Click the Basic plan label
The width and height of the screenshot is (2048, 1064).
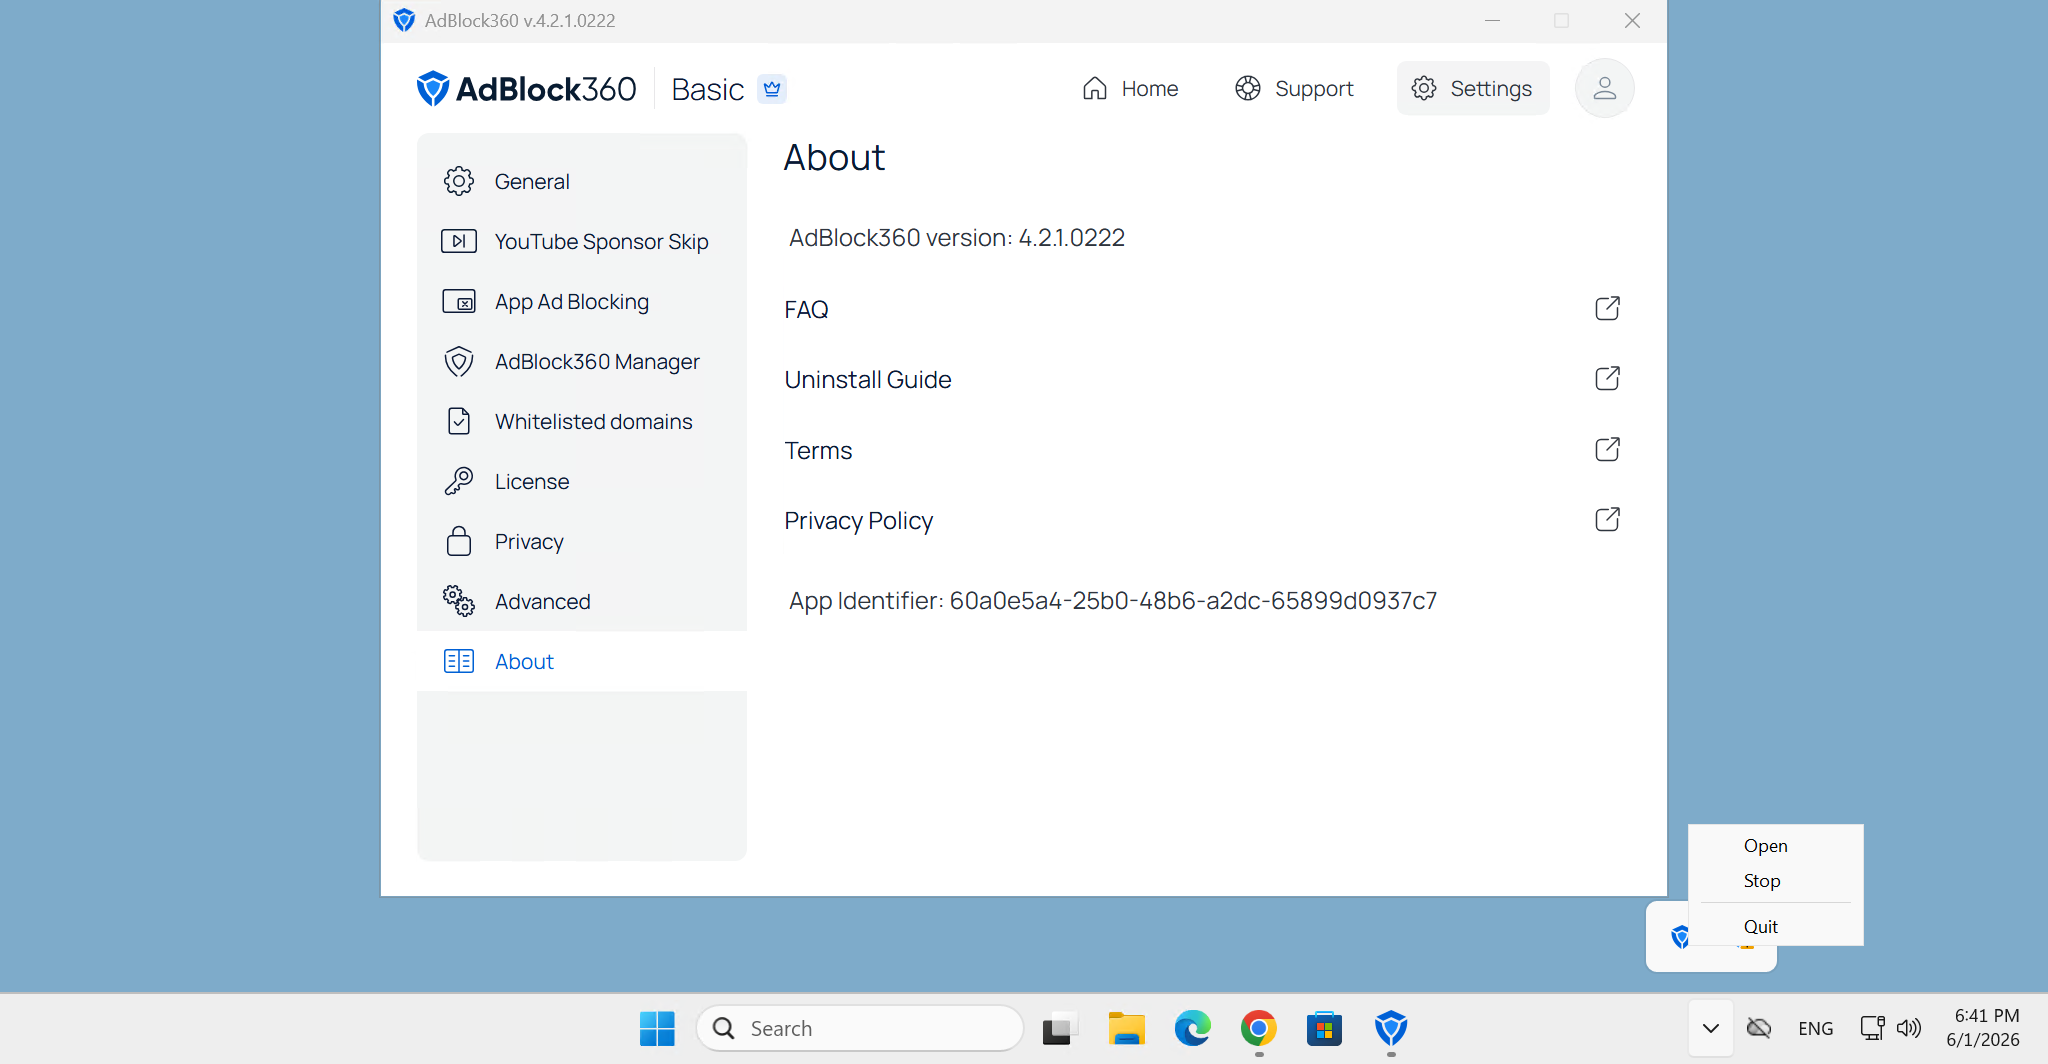(x=708, y=89)
